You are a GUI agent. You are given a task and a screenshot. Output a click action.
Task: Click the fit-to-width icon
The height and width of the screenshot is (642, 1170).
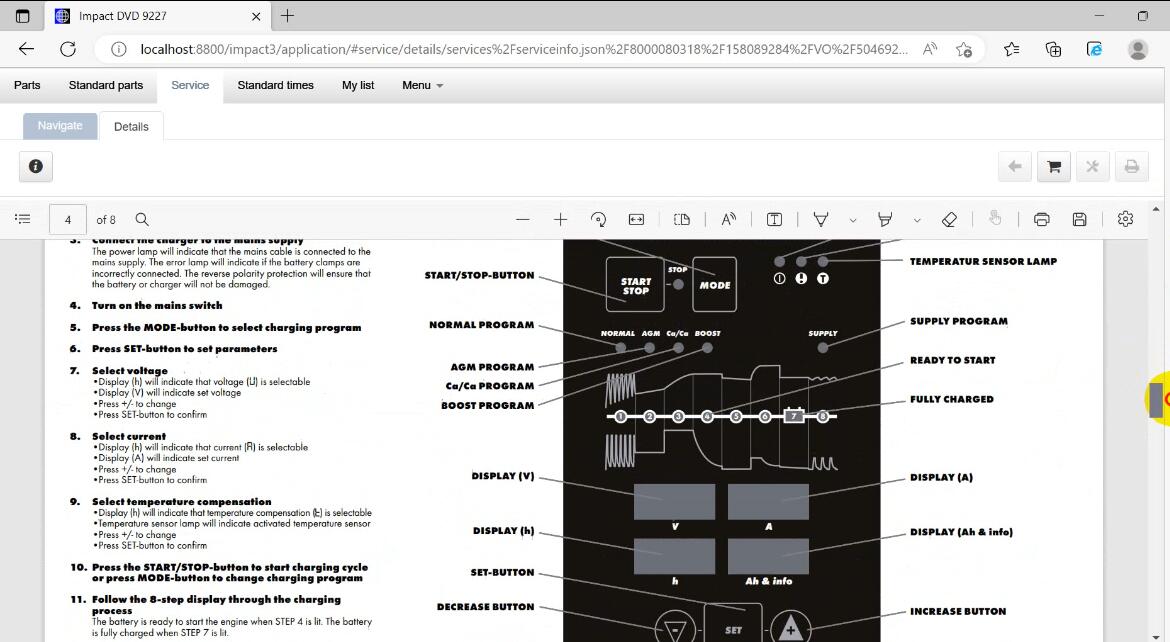pyautogui.click(x=636, y=219)
